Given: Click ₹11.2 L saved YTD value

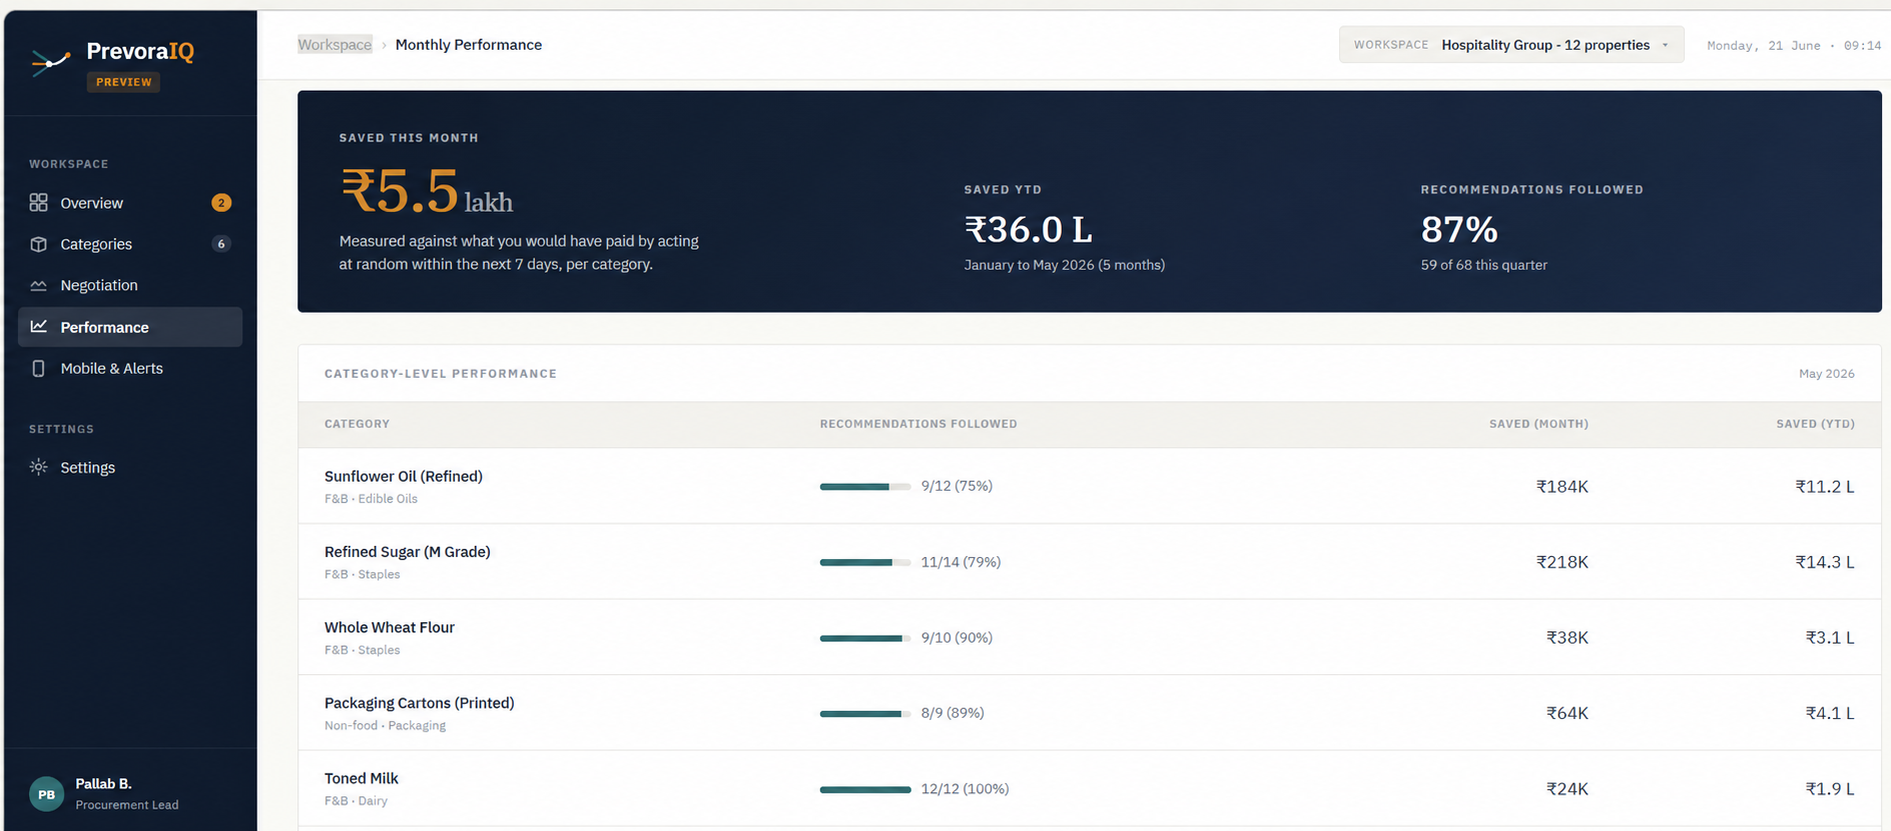Looking at the screenshot, I should point(1824,486).
